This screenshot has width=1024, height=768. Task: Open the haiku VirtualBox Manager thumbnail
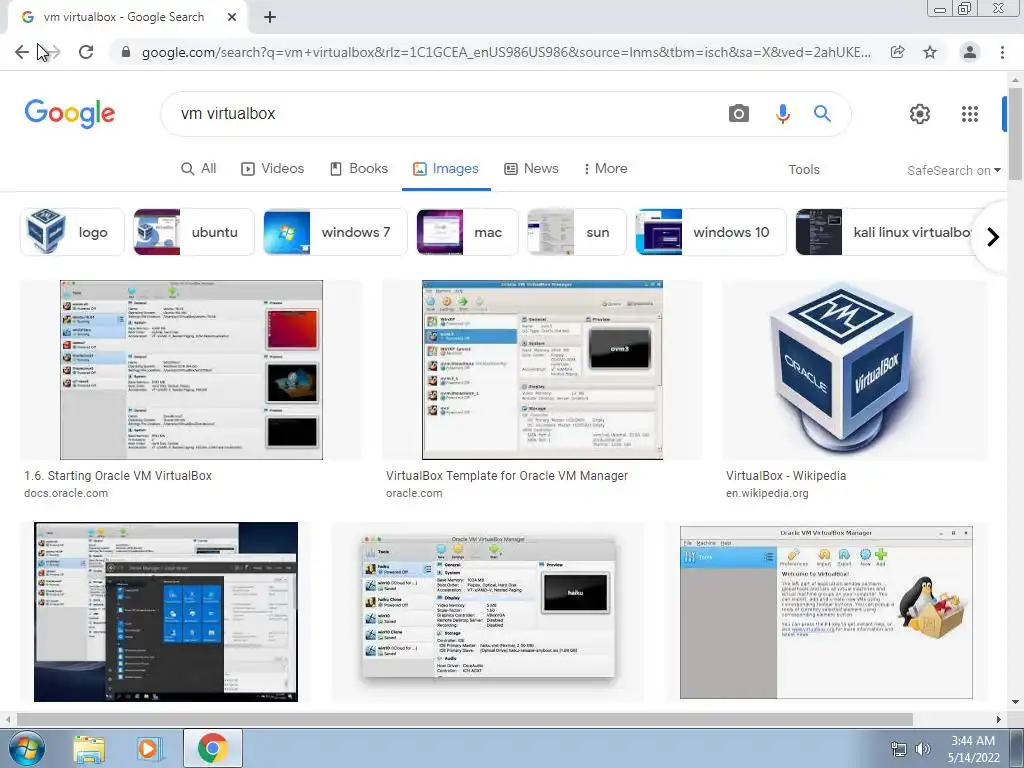tap(488, 612)
